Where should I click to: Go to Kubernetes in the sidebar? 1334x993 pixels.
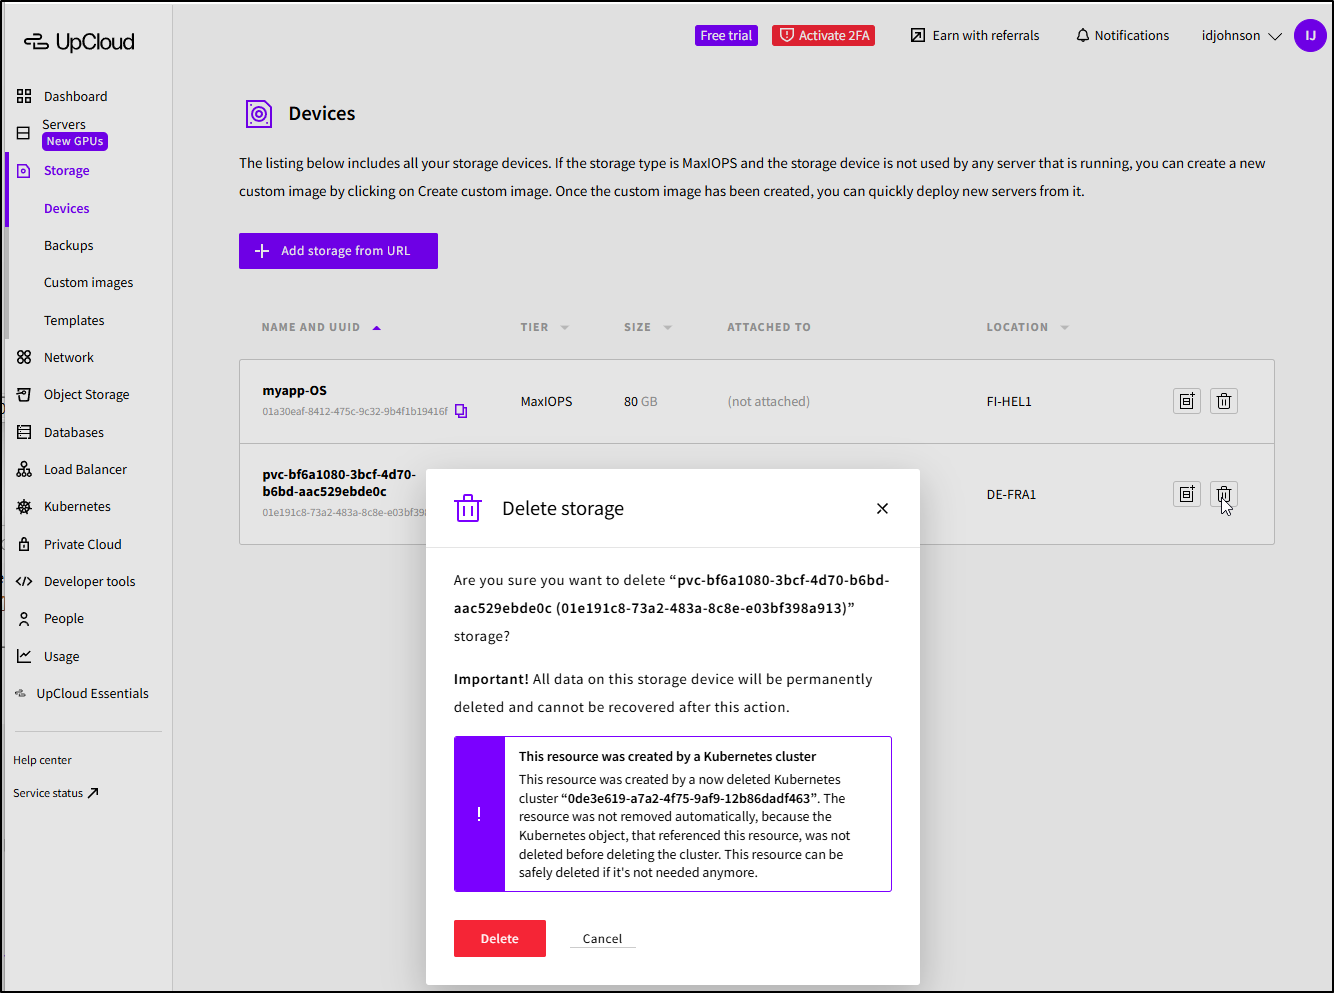point(77,506)
